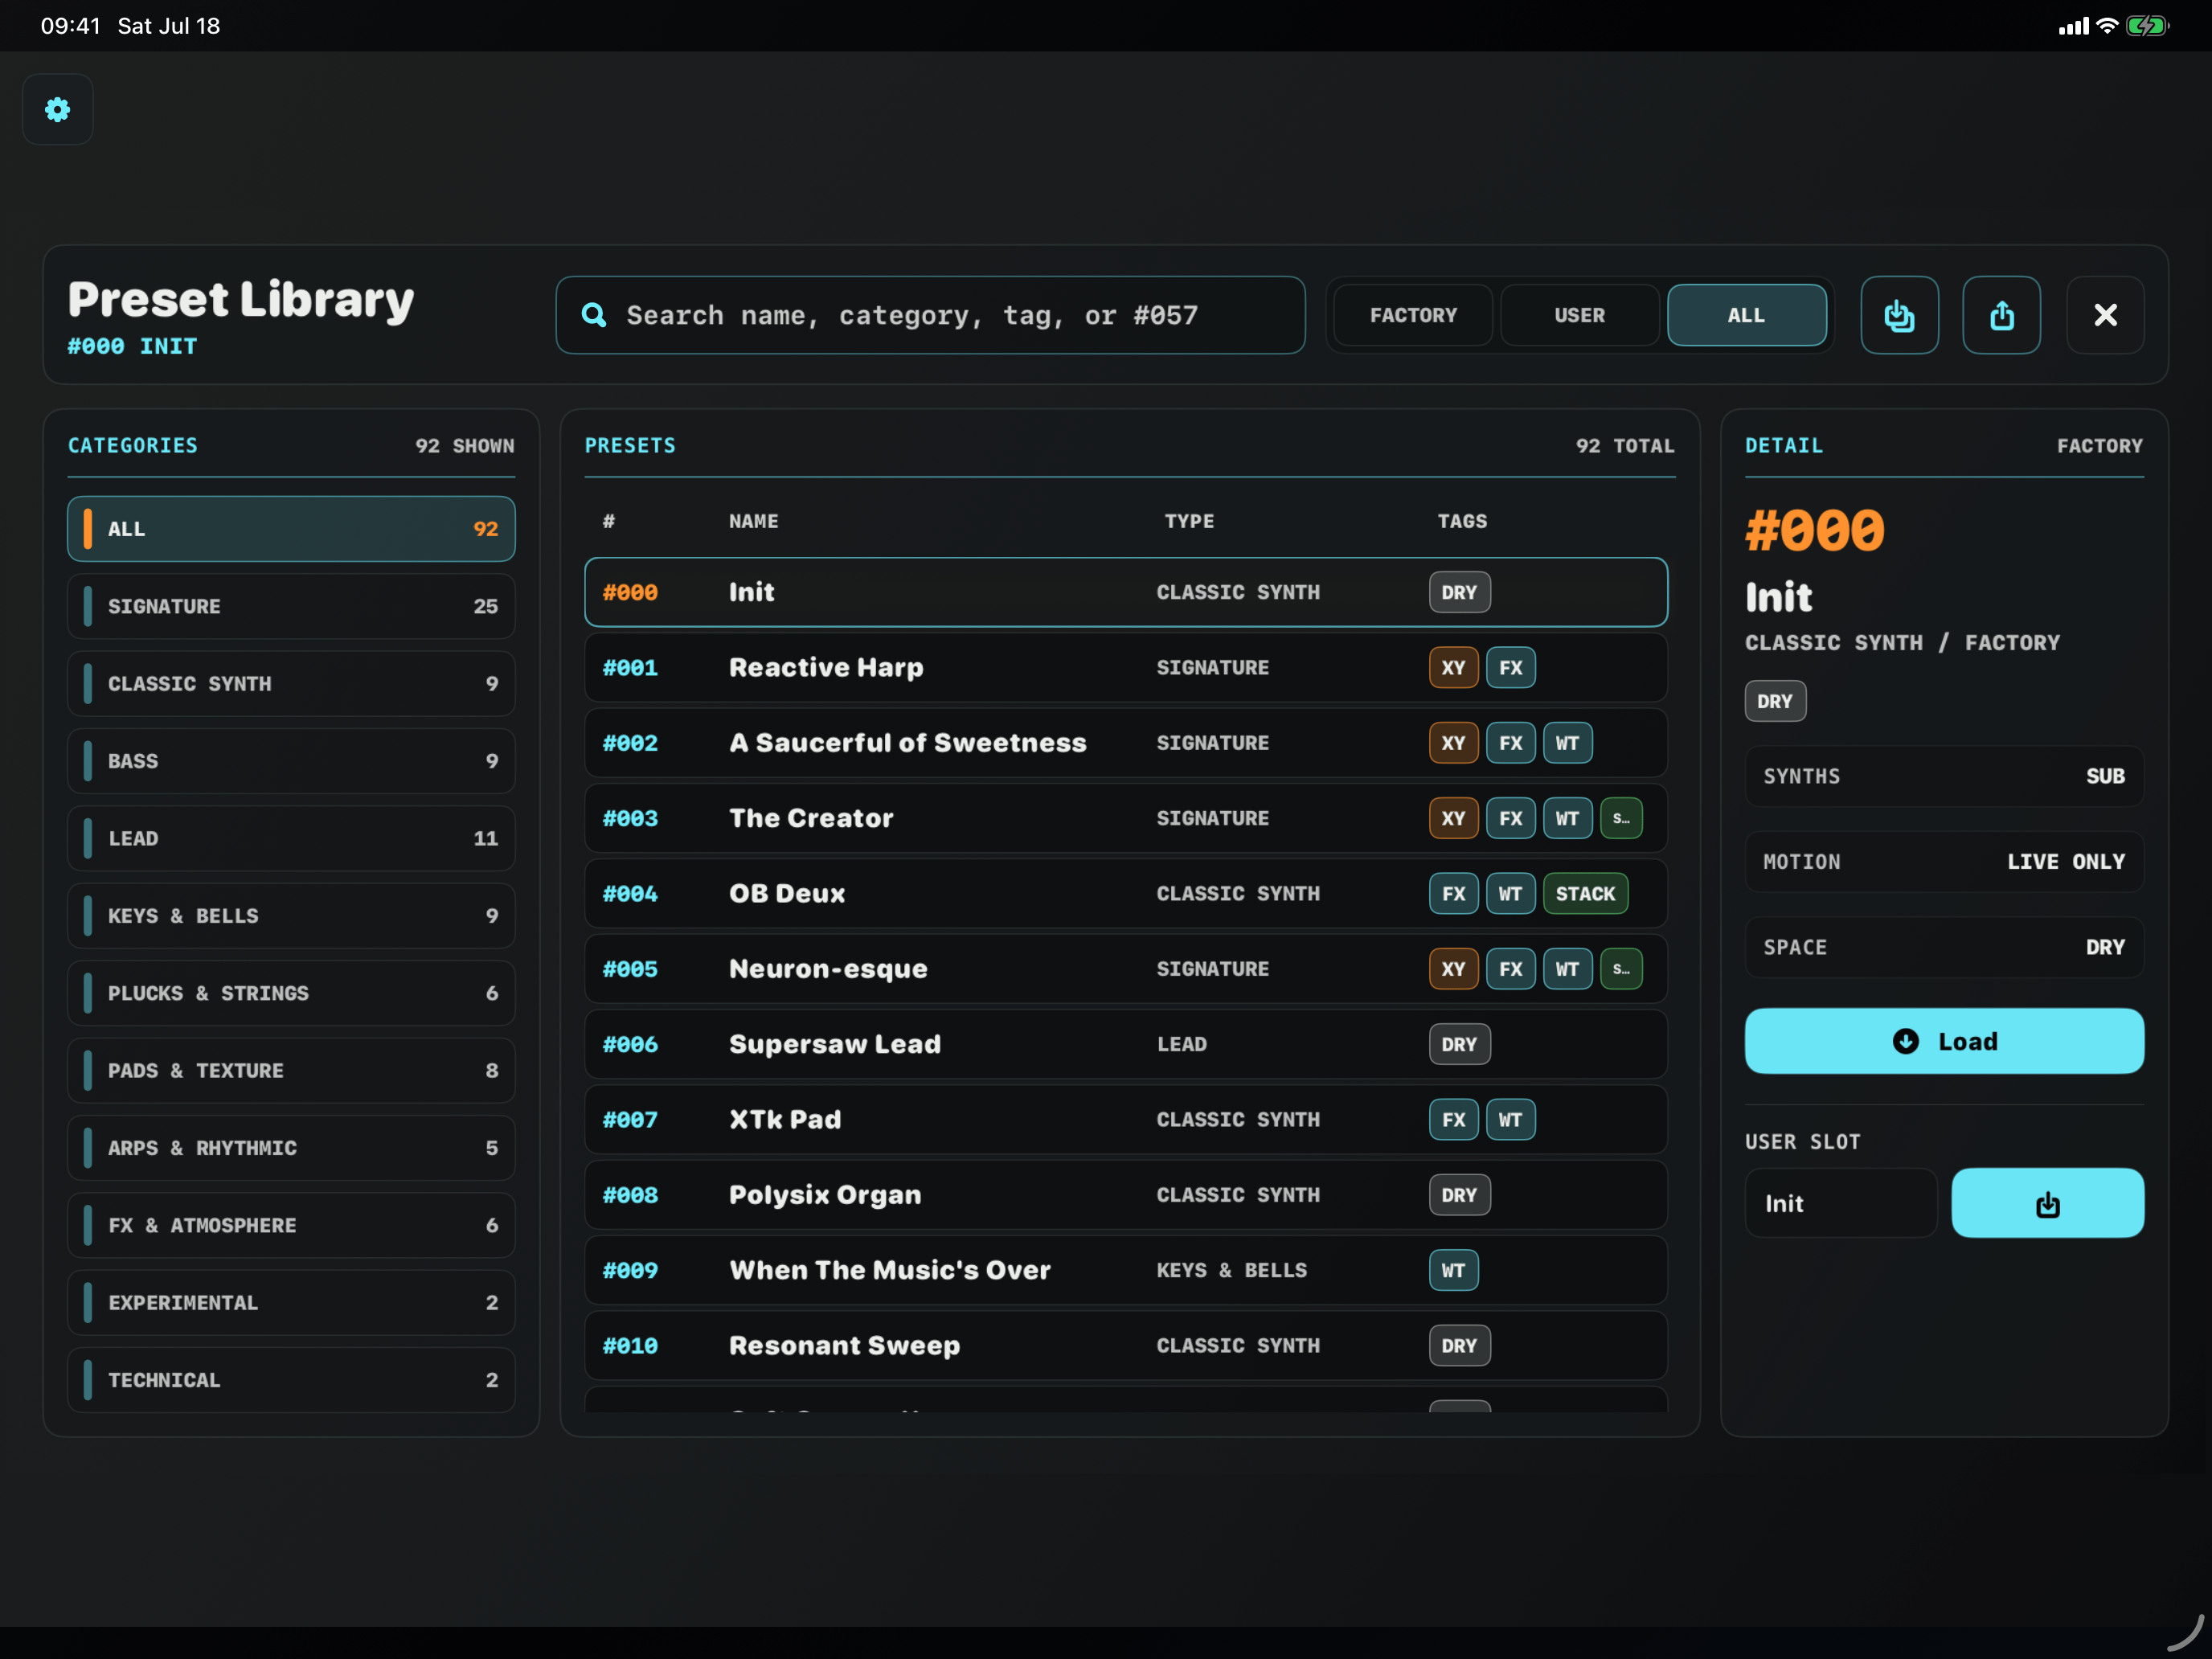The image size is (2212, 1659).
Task: Click the SYNTHS SUB detail row
Action: 1944,776
